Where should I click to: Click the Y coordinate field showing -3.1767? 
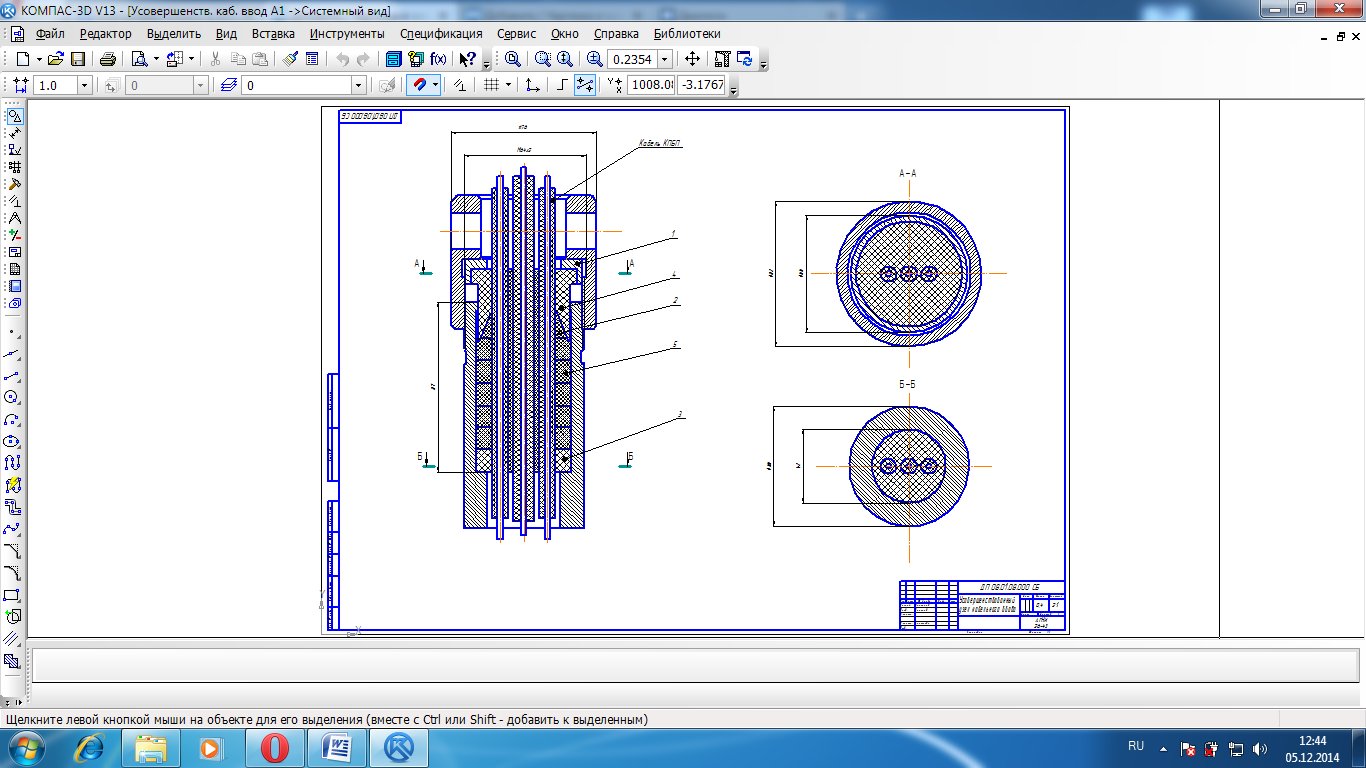702,85
